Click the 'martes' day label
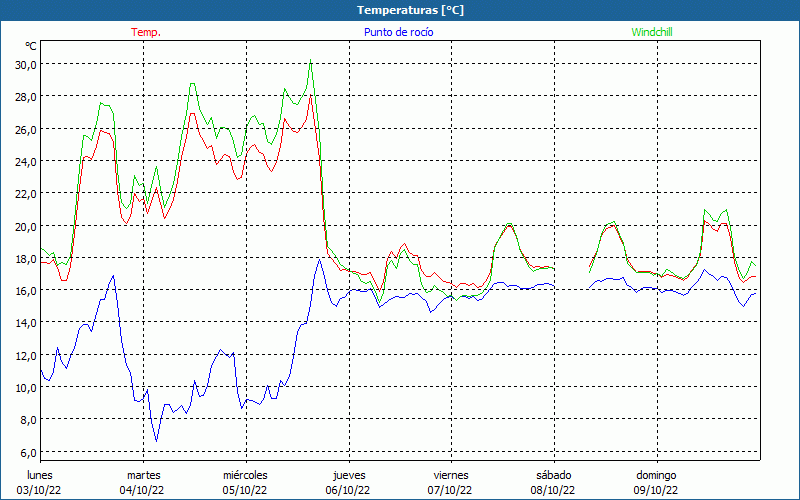The image size is (800, 500). pos(144,475)
